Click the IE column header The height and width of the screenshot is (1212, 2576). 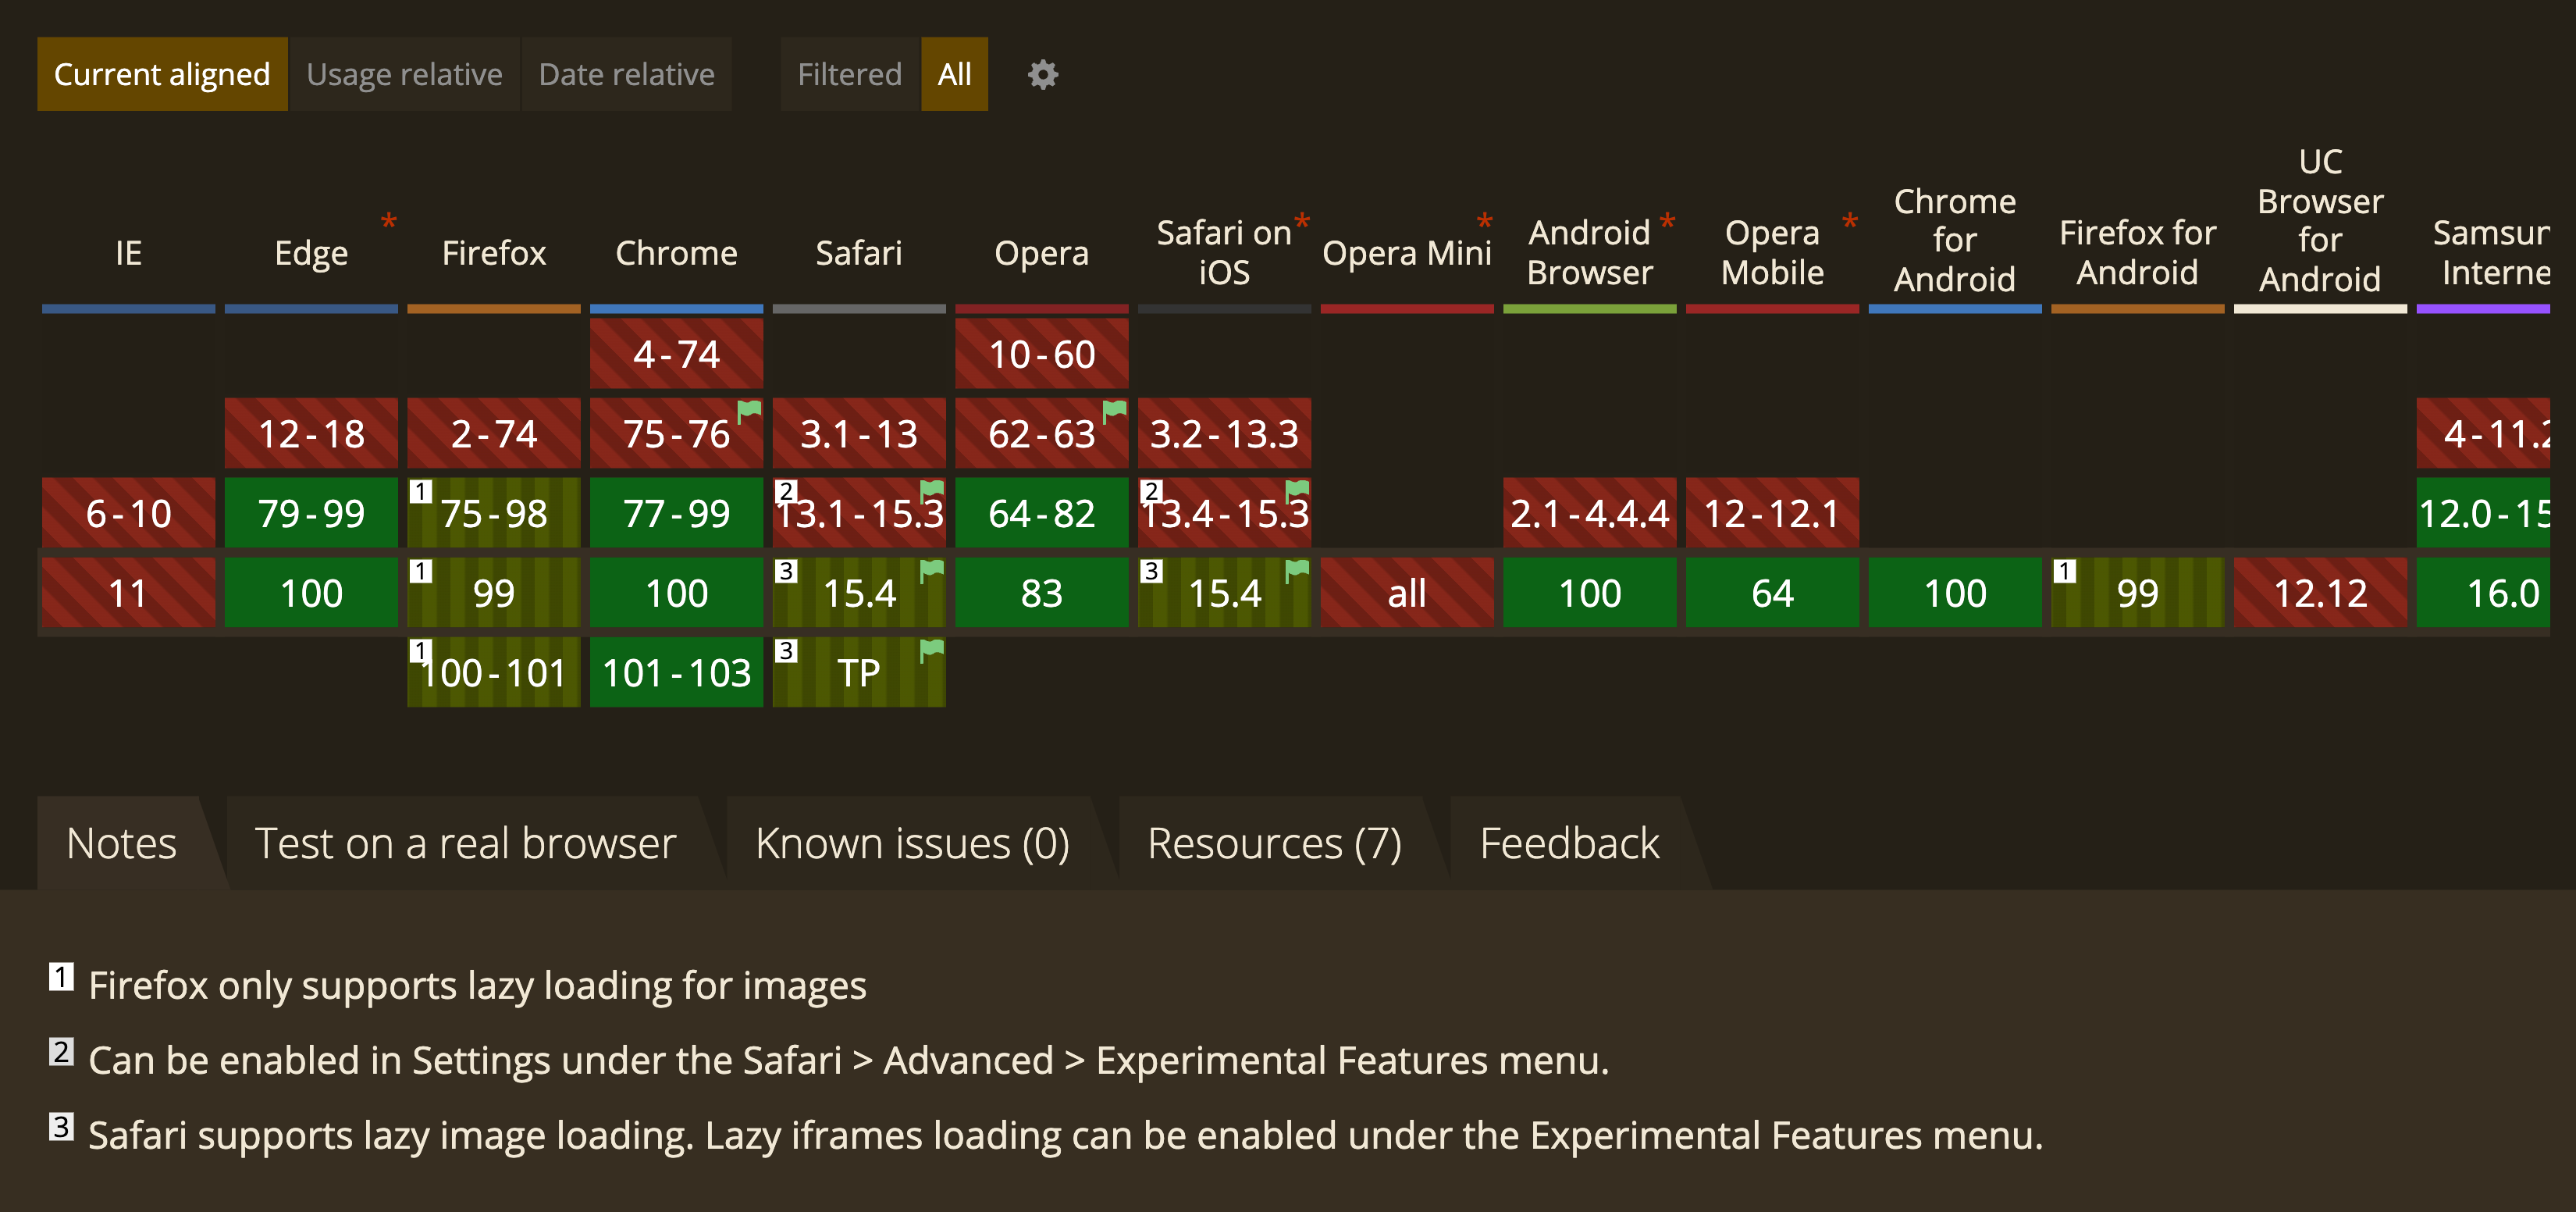pos(129,253)
